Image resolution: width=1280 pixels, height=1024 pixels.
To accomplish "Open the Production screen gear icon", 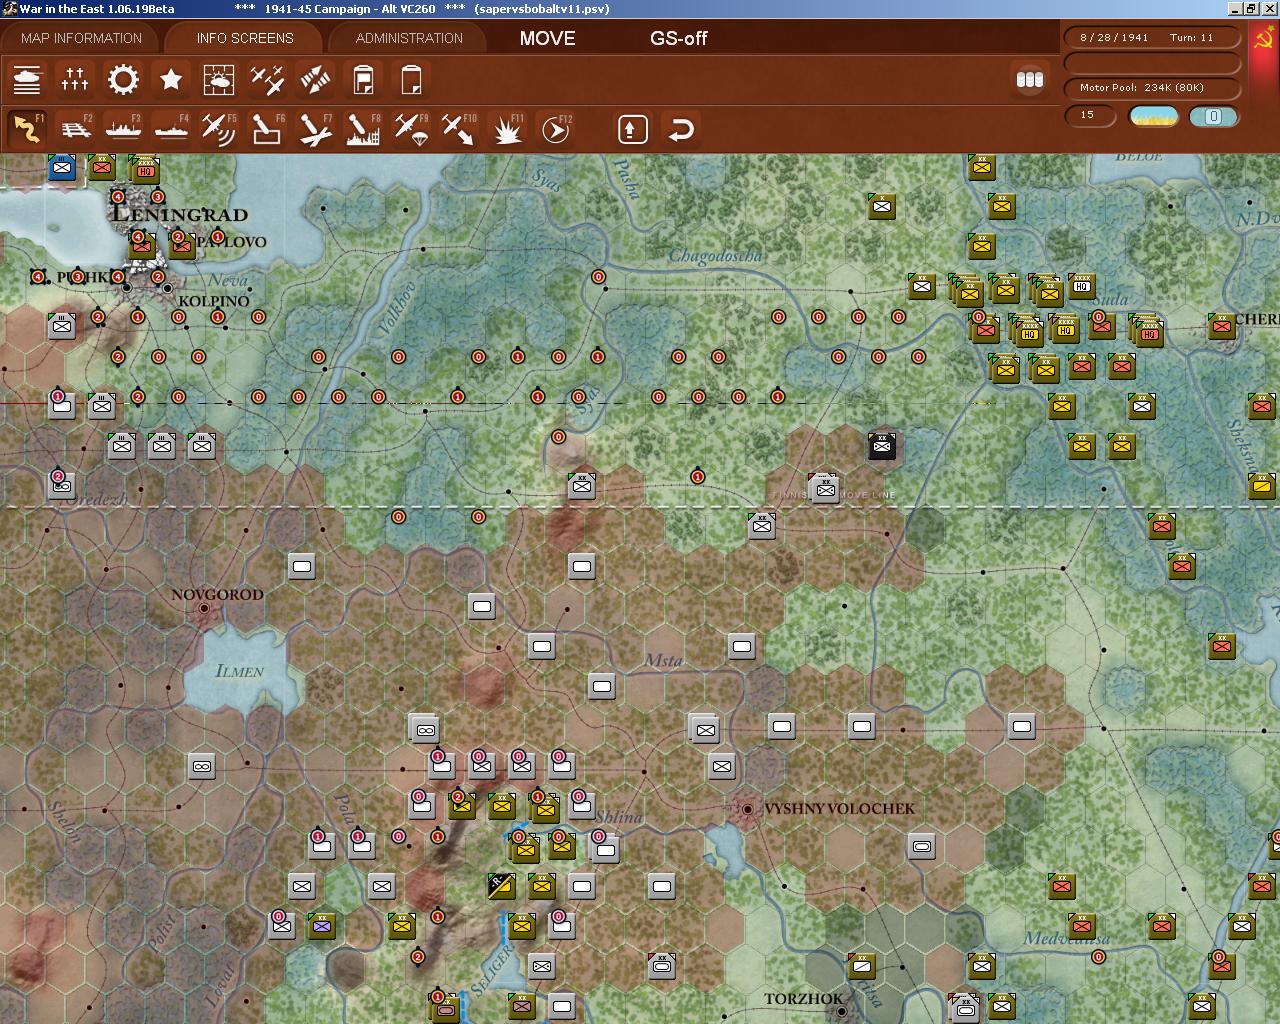I will [123, 79].
